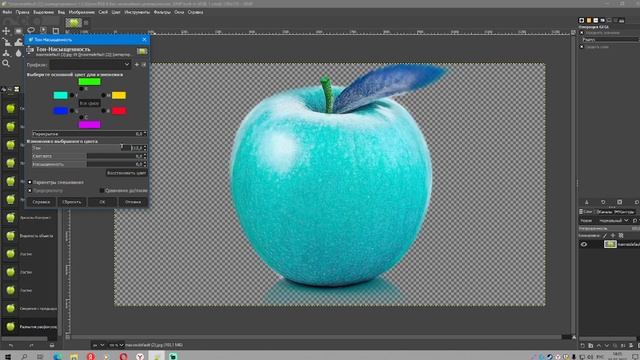Image resolution: width=640 pixels, height=360 pixels.
Task: Select the Bucket Fill tool
Action: (x=18, y=42)
